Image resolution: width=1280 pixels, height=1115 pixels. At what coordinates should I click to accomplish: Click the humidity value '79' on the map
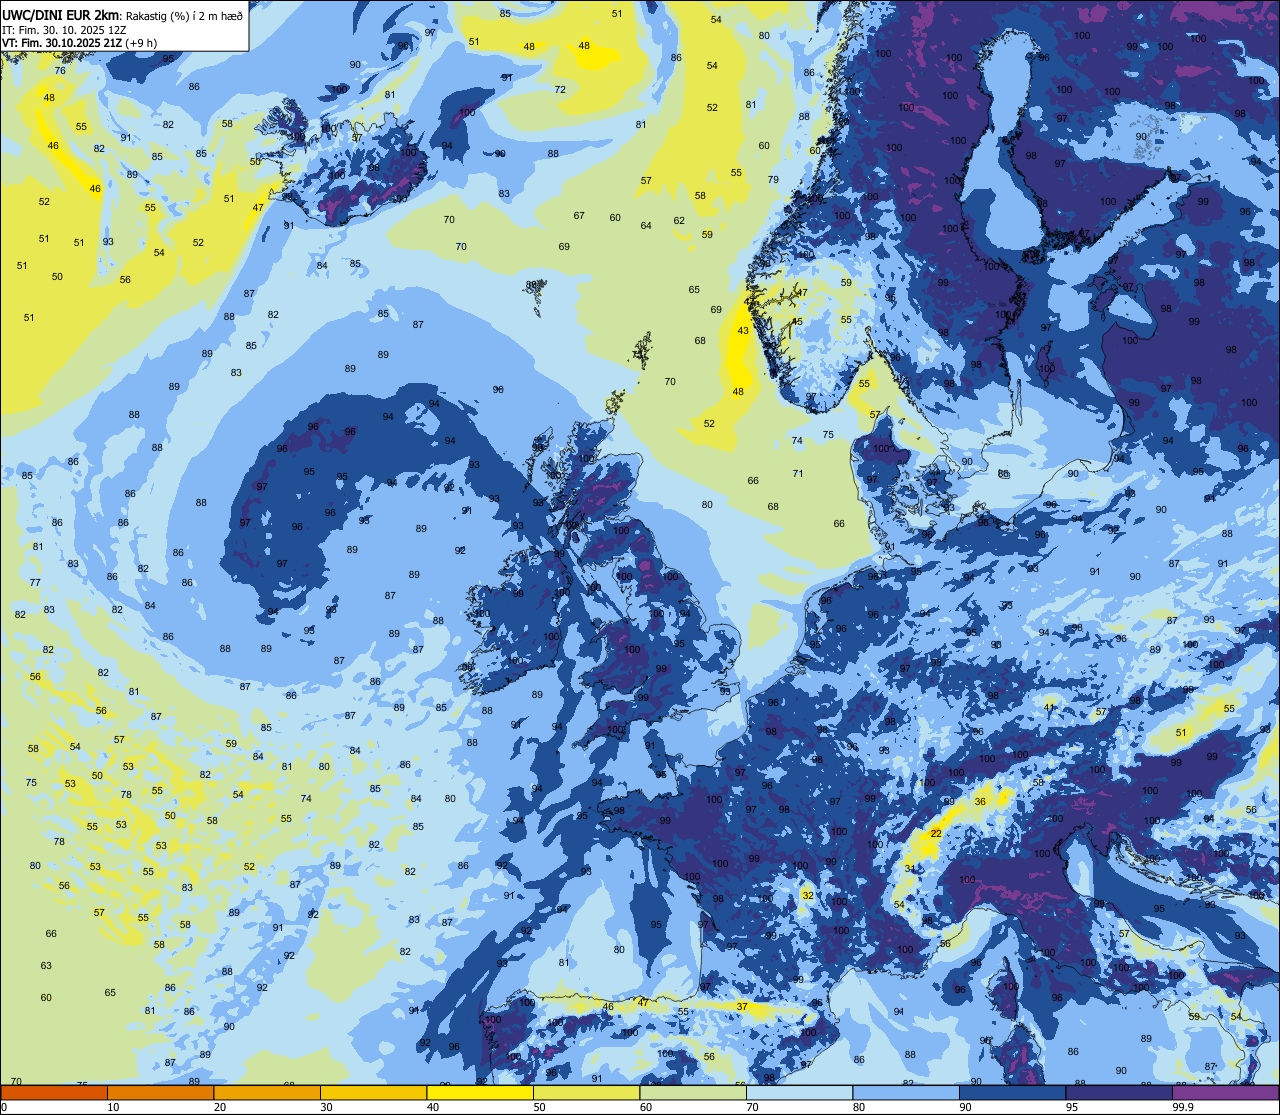(x=773, y=180)
